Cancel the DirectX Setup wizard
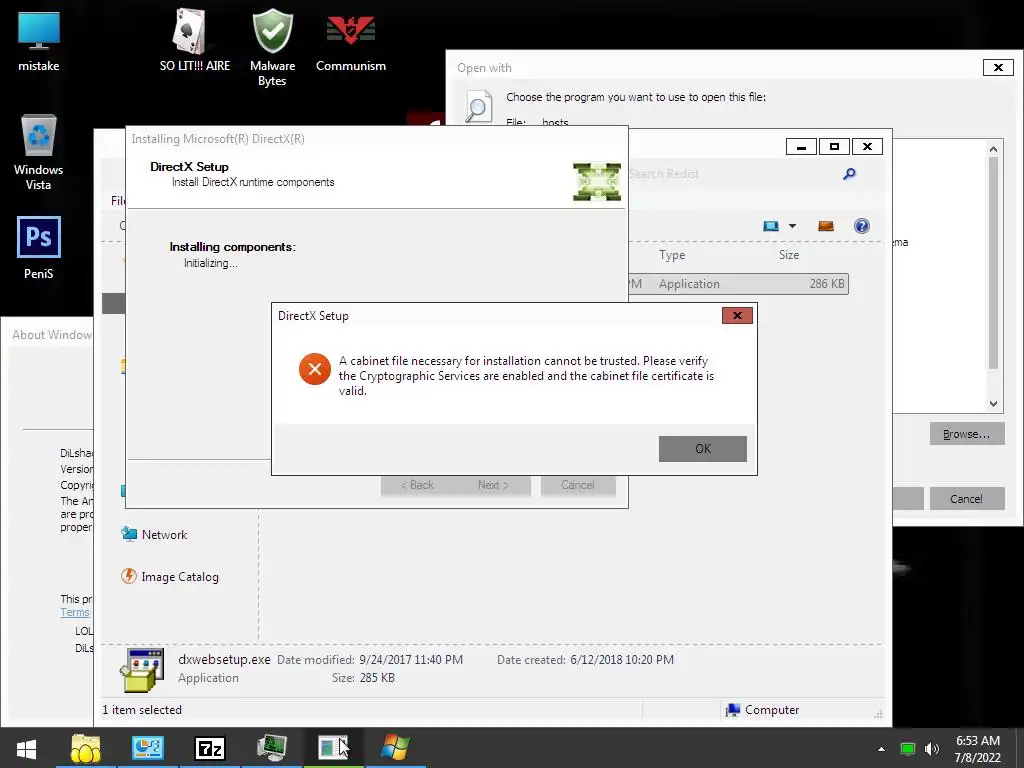This screenshot has width=1024, height=768. click(578, 485)
